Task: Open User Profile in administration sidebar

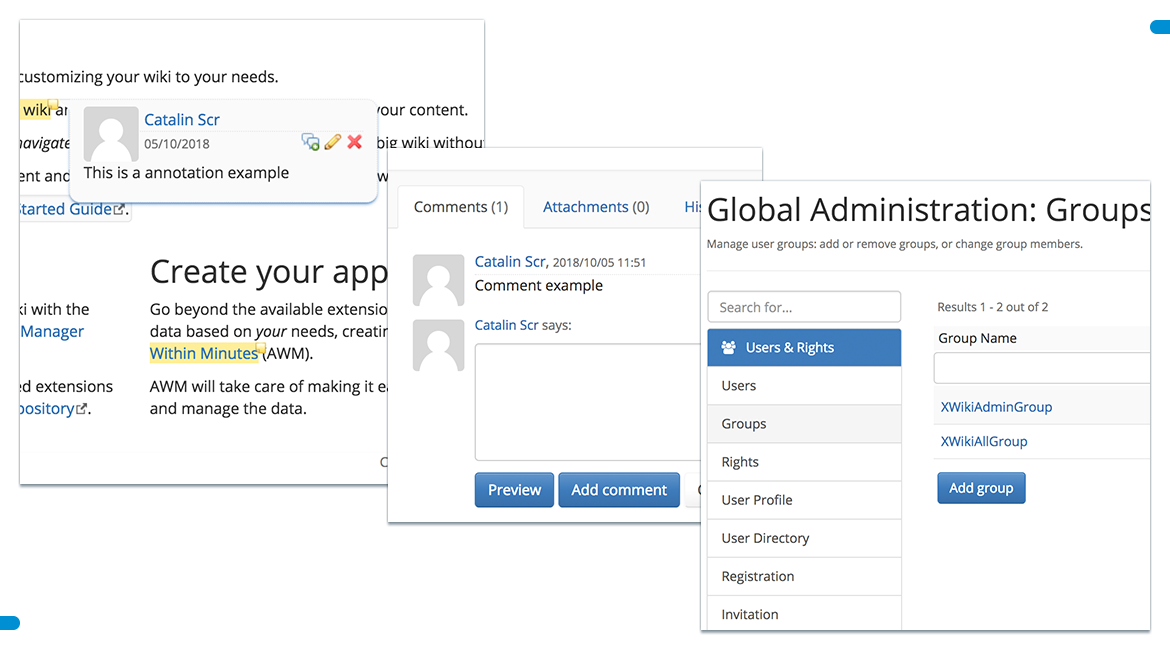Action: coord(804,500)
